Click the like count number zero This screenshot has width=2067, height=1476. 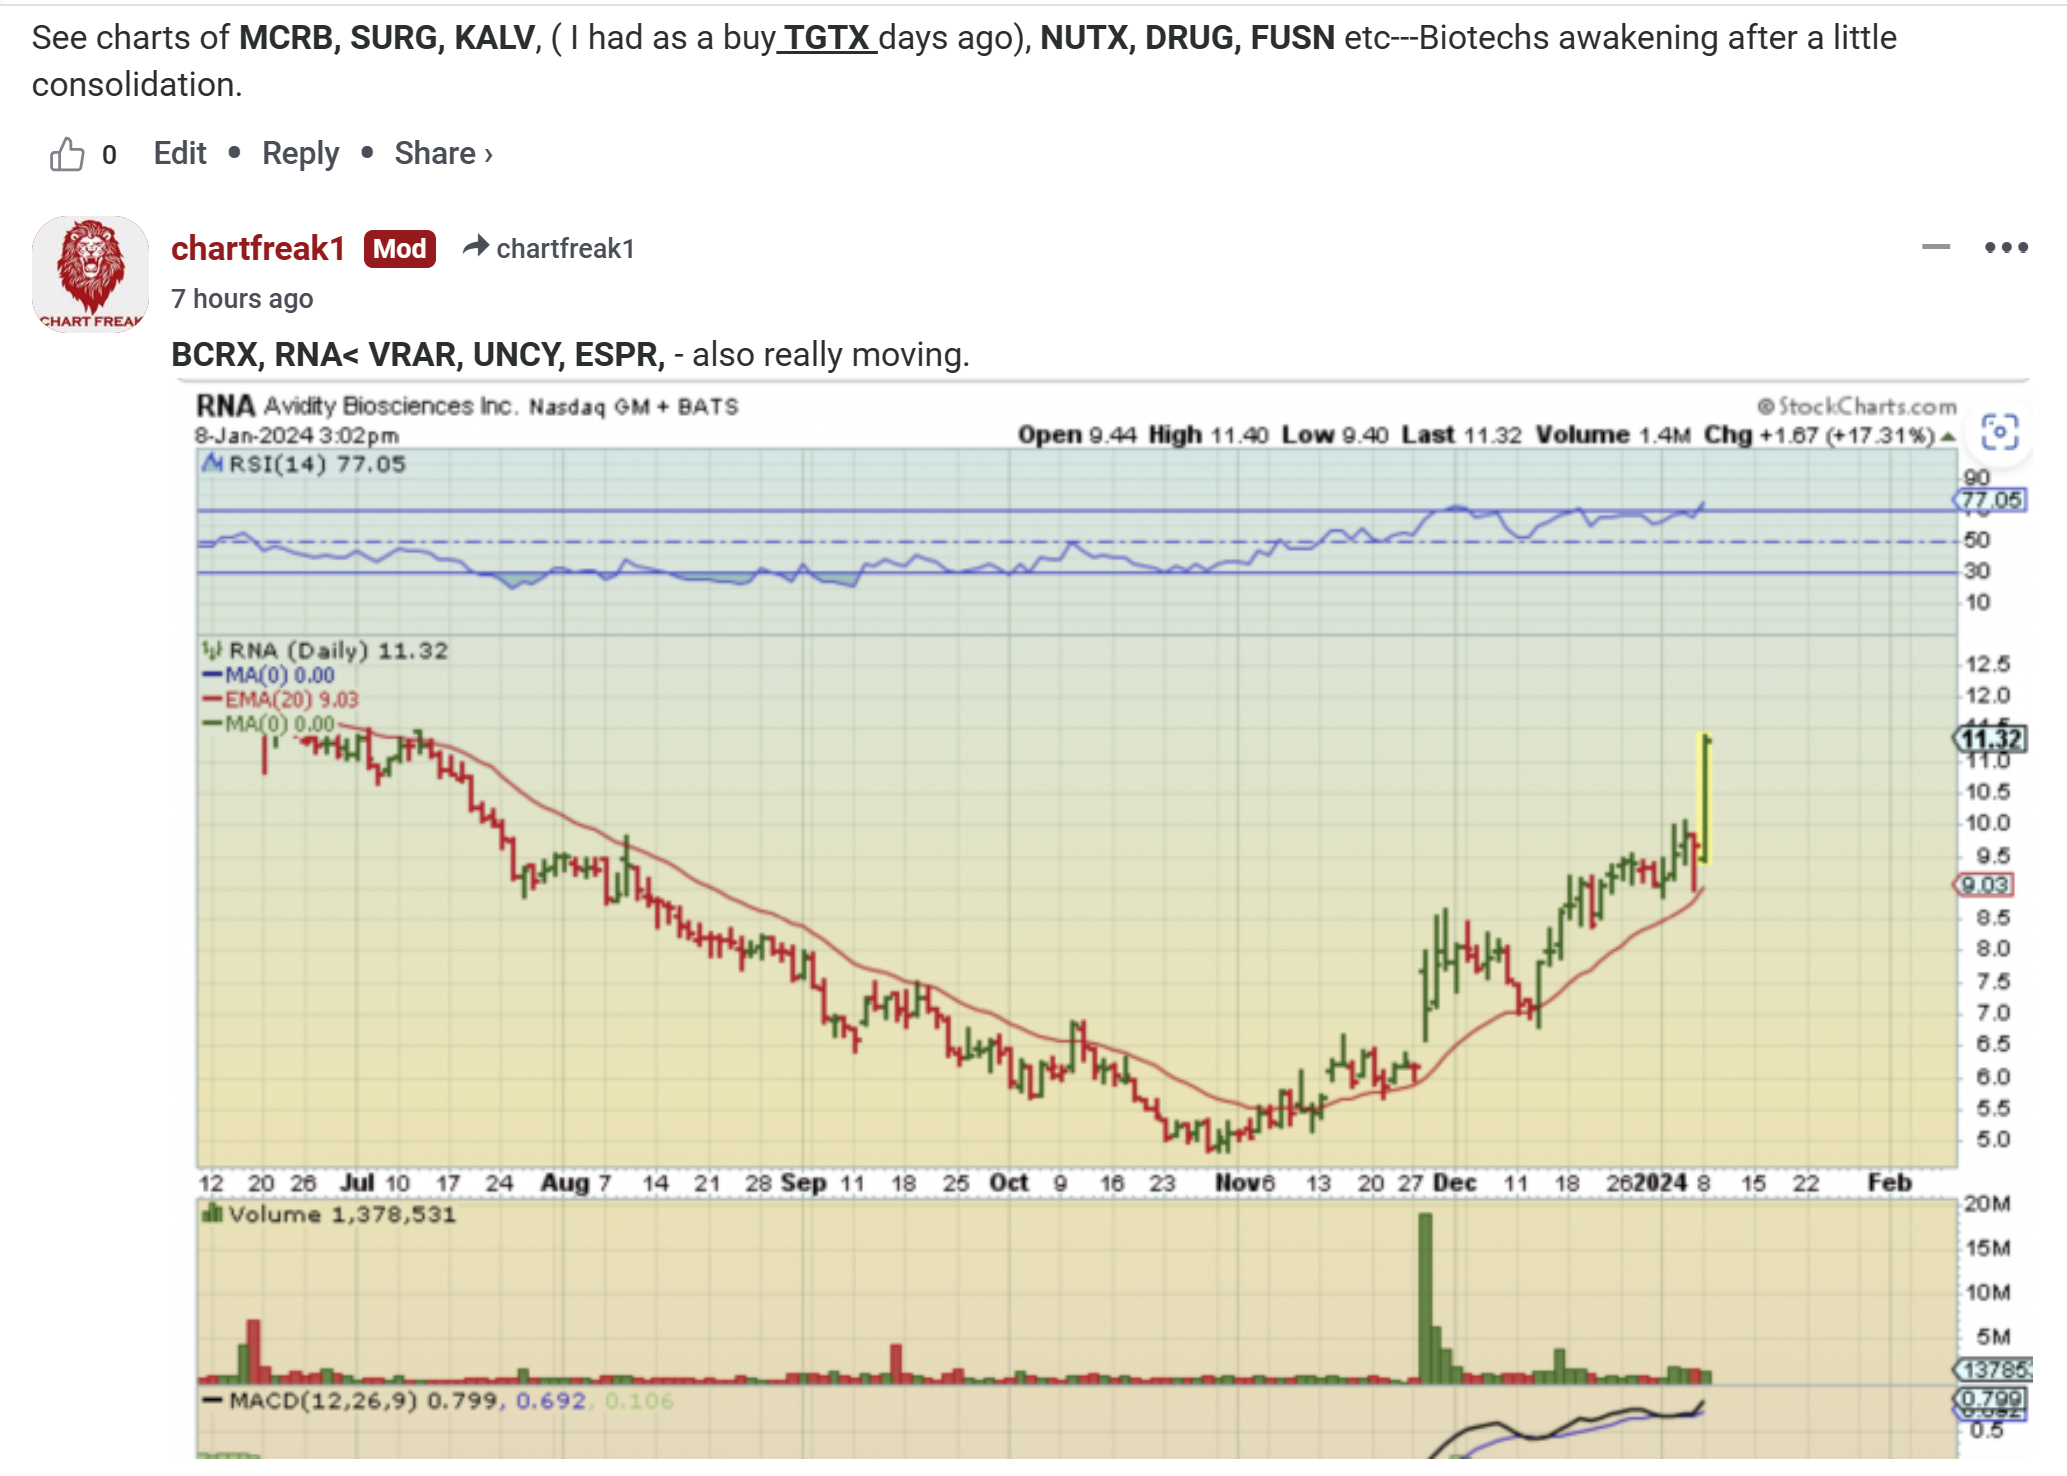[109, 155]
